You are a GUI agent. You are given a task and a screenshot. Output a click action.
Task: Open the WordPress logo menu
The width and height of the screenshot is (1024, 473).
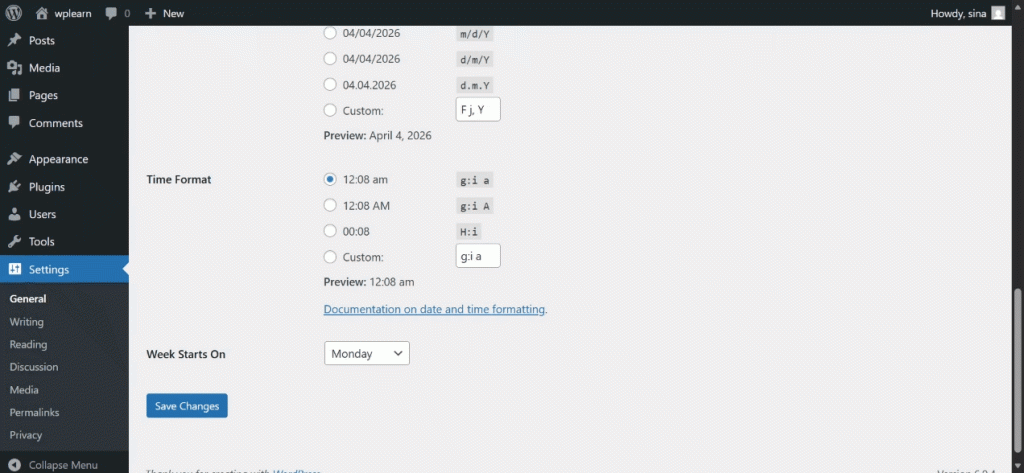(x=14, y=13)
